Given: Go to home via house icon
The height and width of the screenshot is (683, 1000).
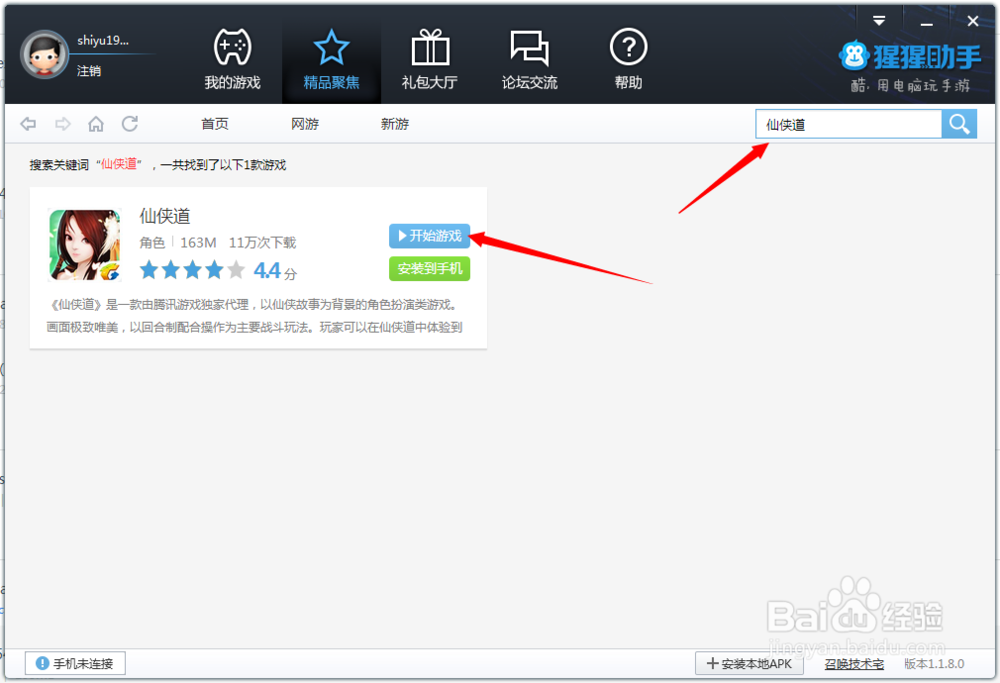Looking at the screenshot, I should [96, 124].
